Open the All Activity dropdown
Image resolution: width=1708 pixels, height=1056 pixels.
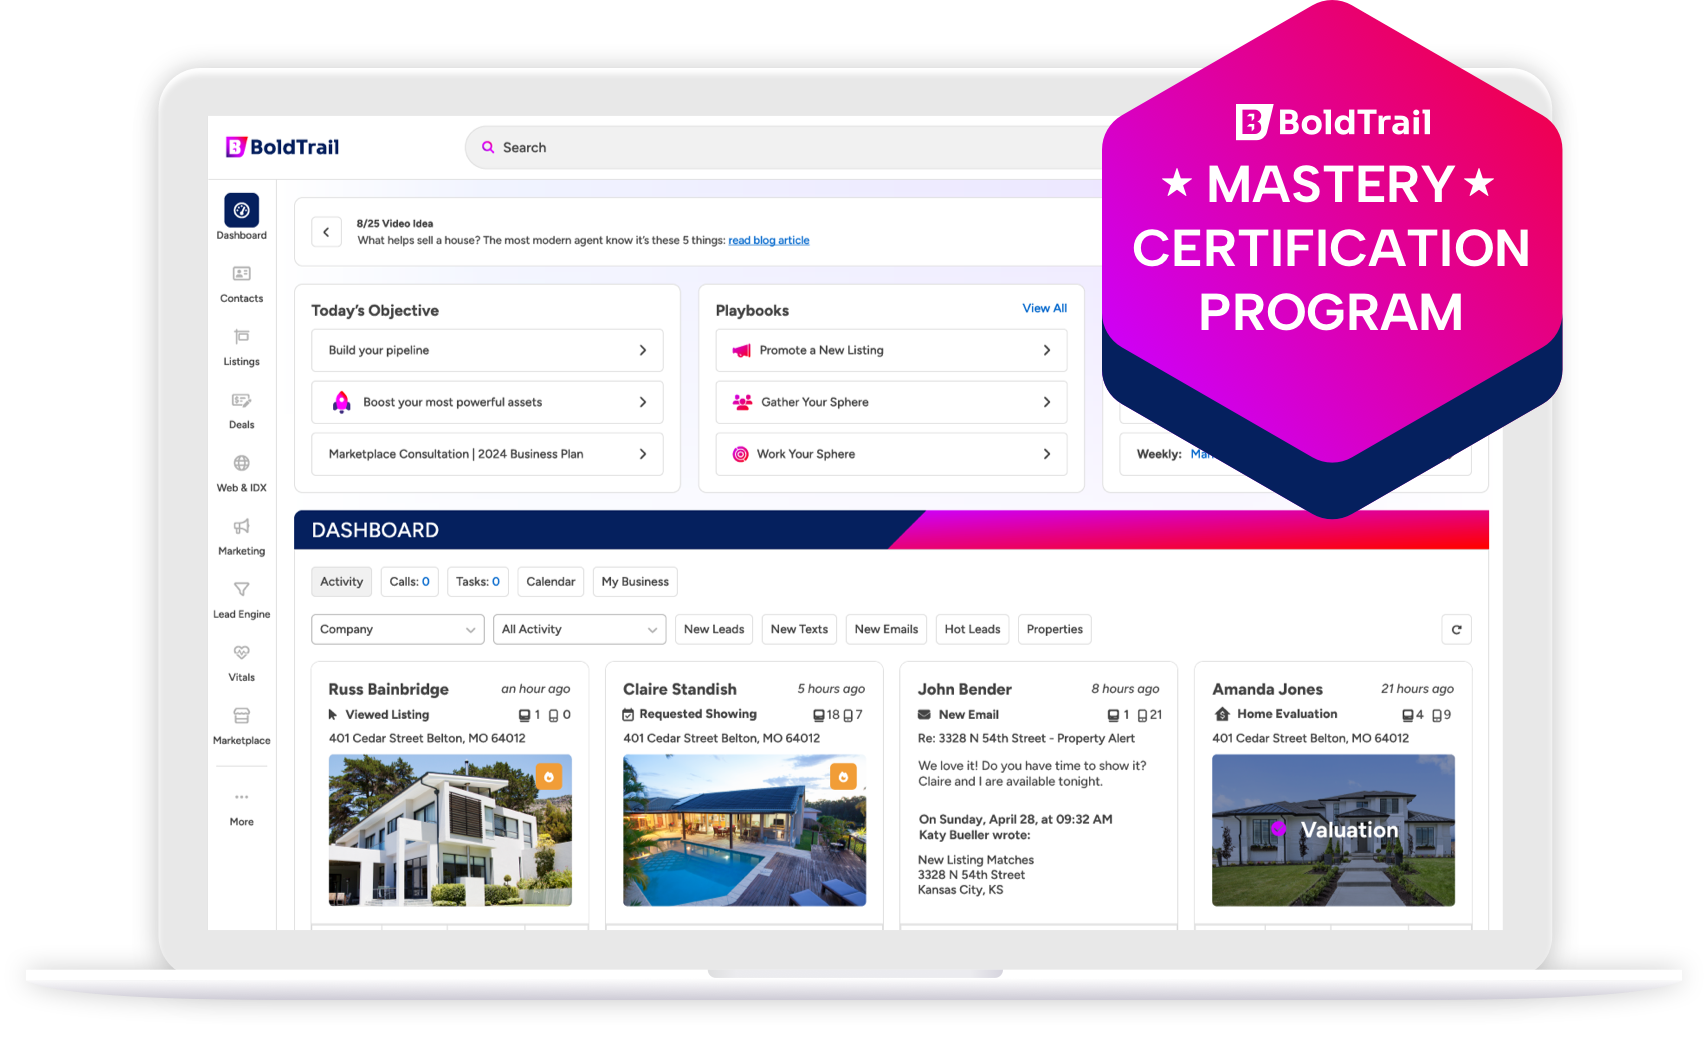(579, 629)
